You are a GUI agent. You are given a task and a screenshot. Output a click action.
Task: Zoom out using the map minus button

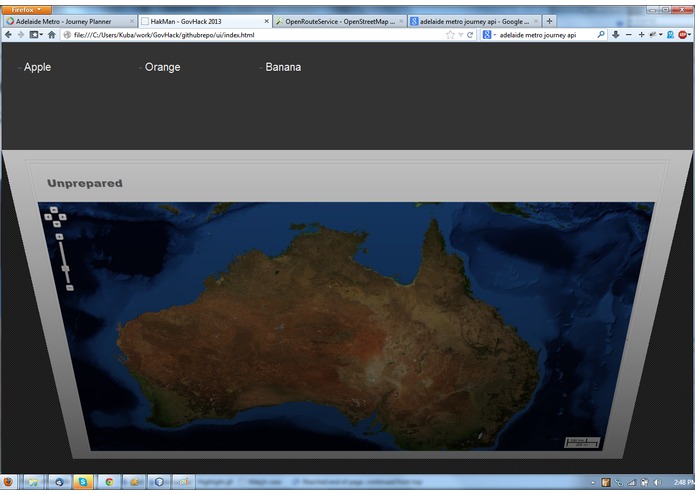point(70,288)
